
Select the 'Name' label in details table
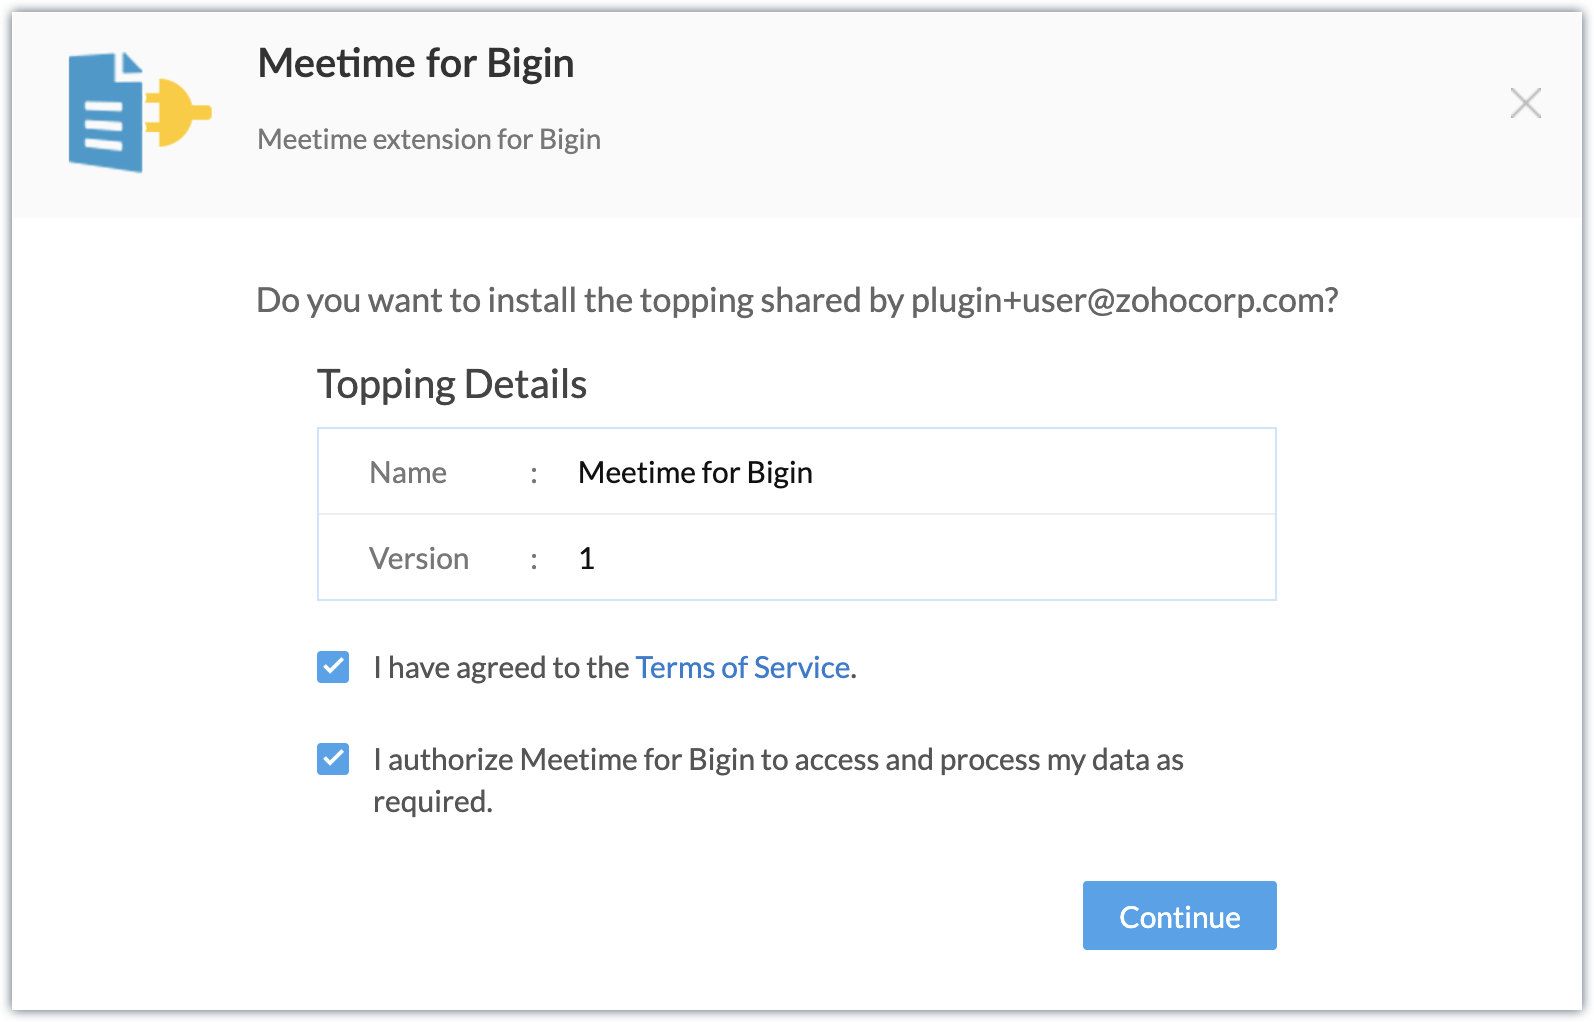[x=408, y=472]
